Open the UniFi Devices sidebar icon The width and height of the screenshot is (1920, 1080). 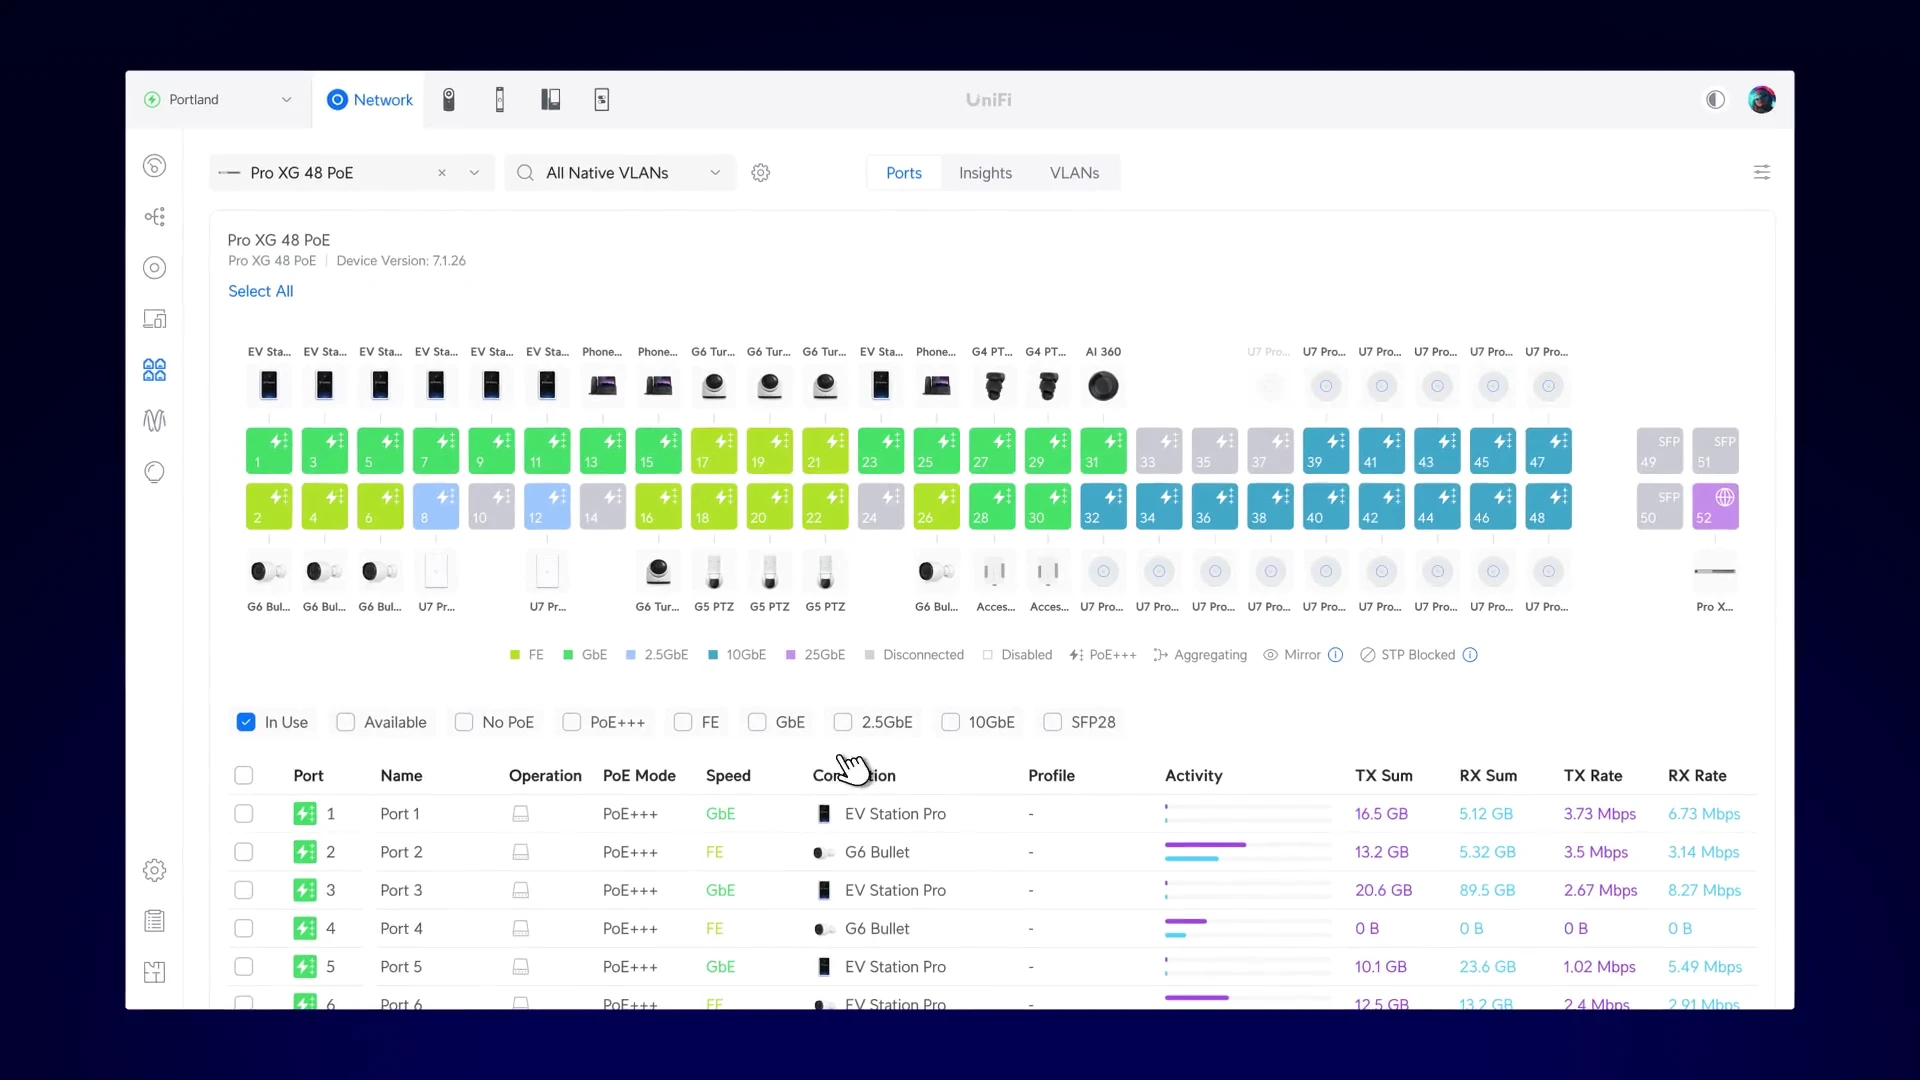154,268
